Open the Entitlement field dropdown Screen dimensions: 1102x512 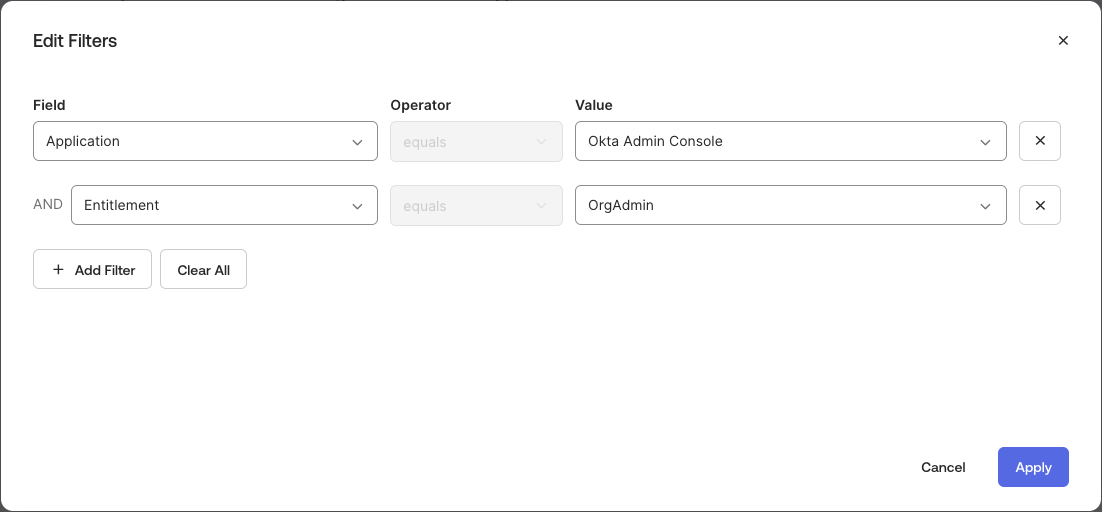(224, 205)
